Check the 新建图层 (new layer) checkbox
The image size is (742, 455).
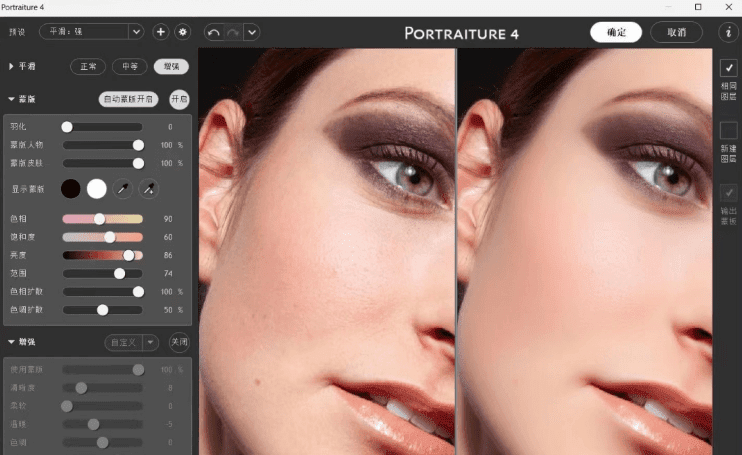pyautogui.click(x=728, y=130)
